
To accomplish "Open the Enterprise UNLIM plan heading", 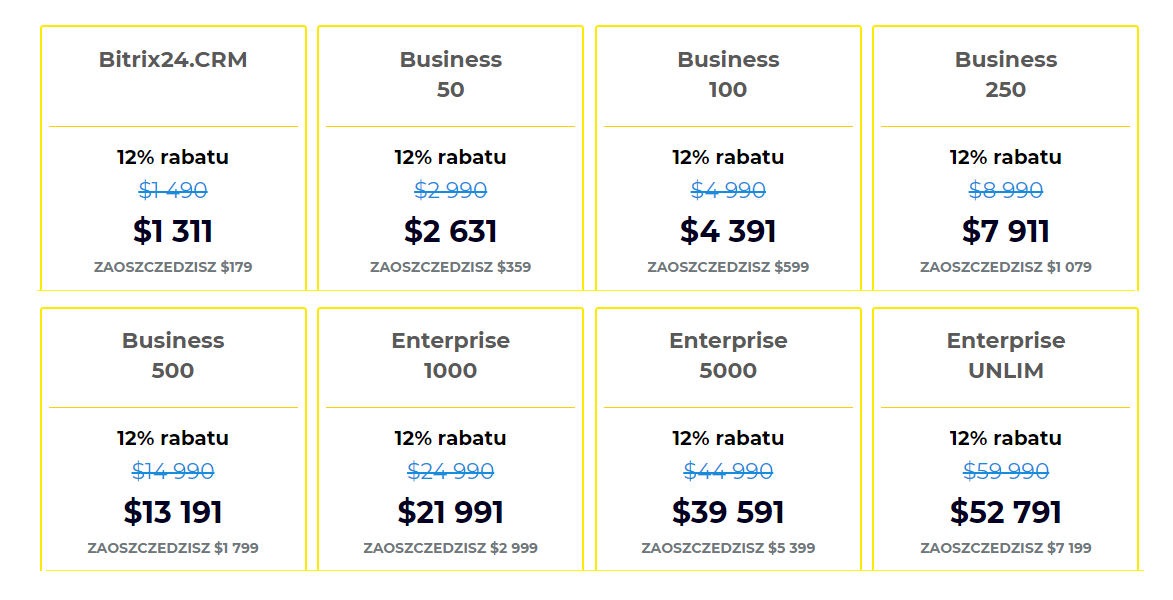I will 1005,355.
